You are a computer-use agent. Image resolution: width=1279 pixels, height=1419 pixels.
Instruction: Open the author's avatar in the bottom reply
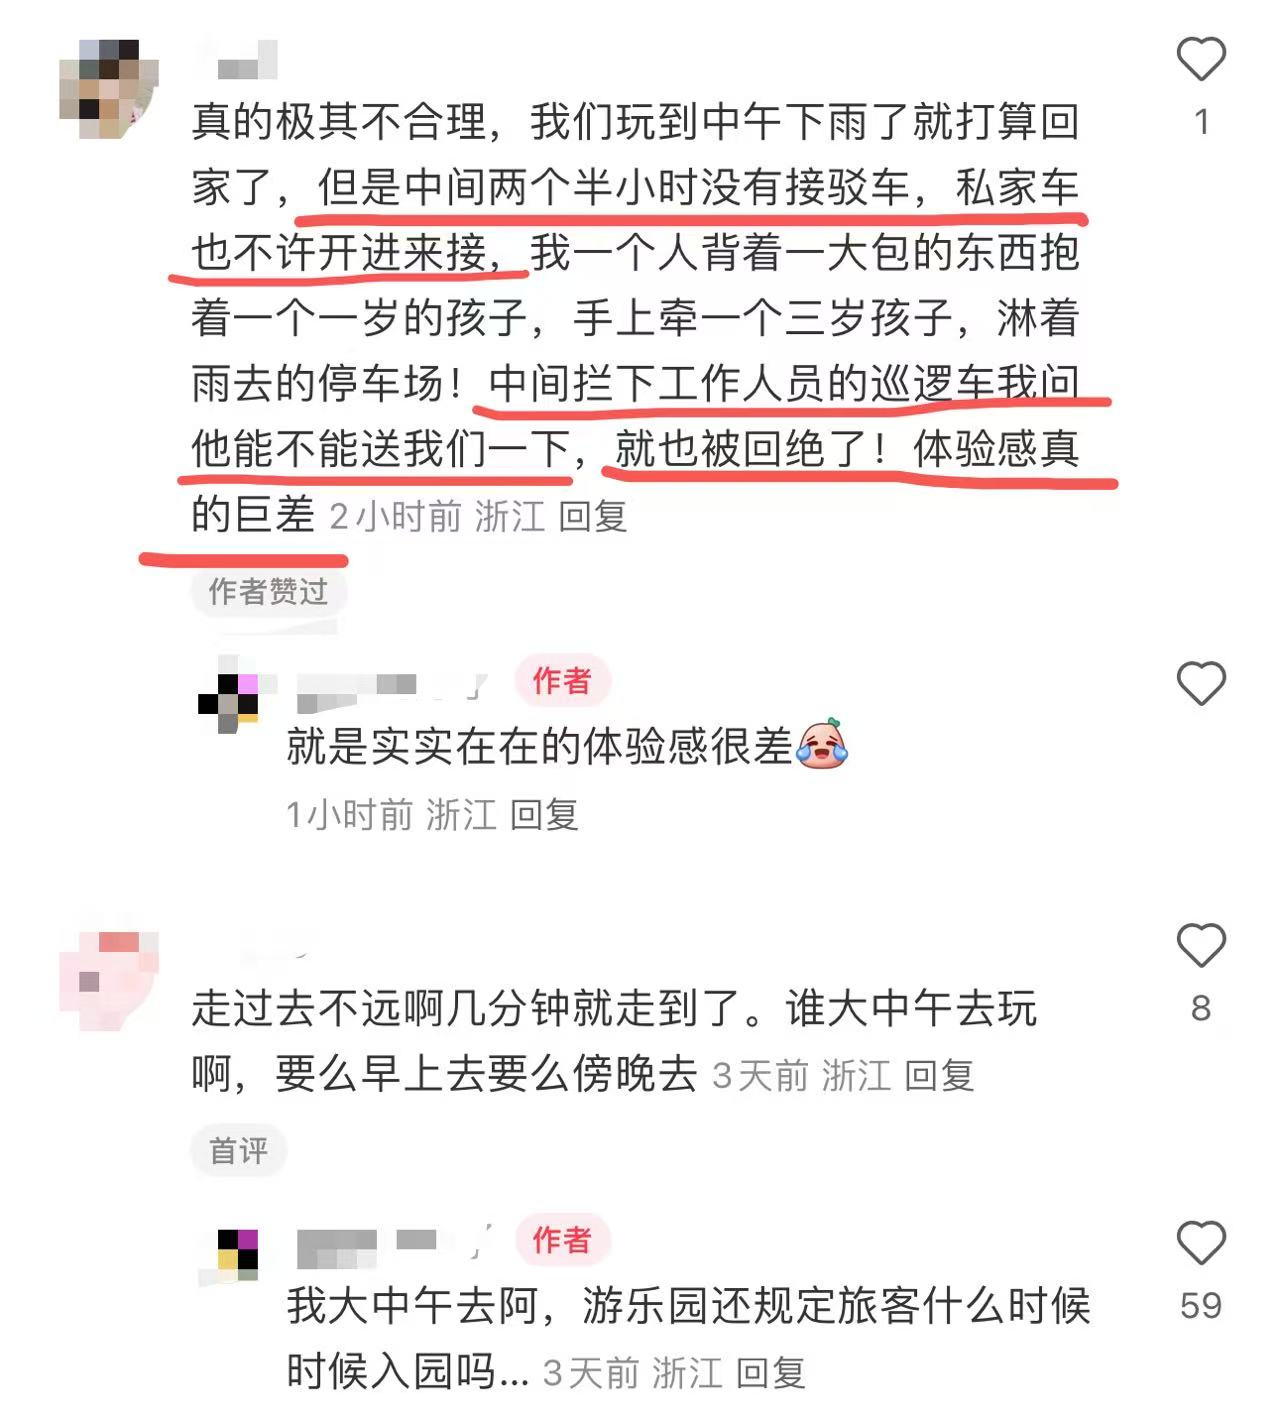[x=229, y=1254]
